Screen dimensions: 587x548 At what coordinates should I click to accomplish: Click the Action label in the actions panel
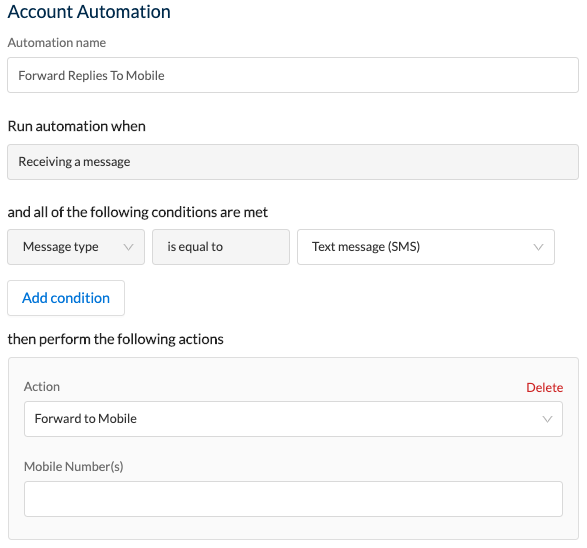[42, 387]
